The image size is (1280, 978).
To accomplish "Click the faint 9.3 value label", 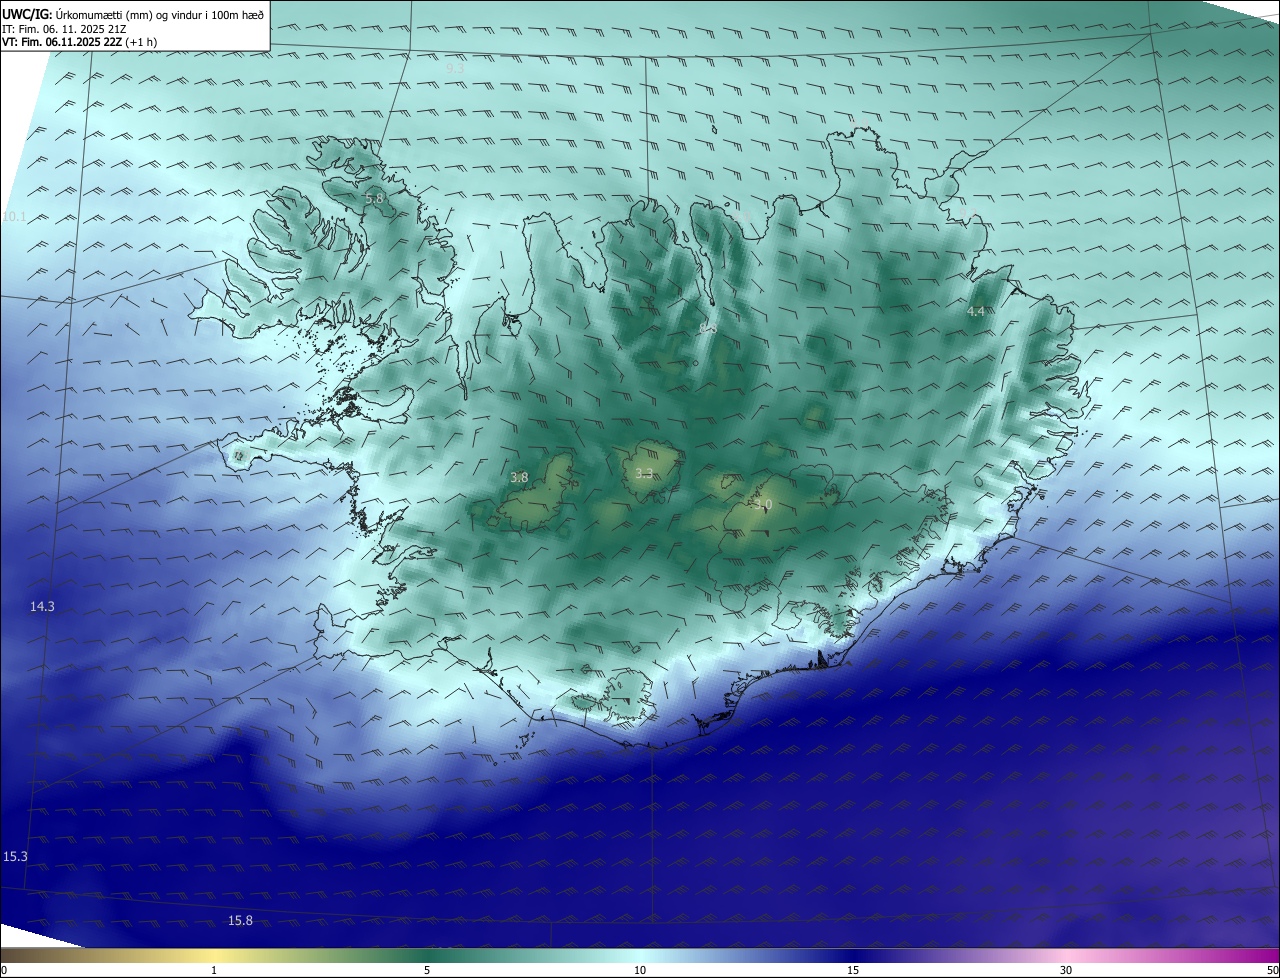I will 455,69.
